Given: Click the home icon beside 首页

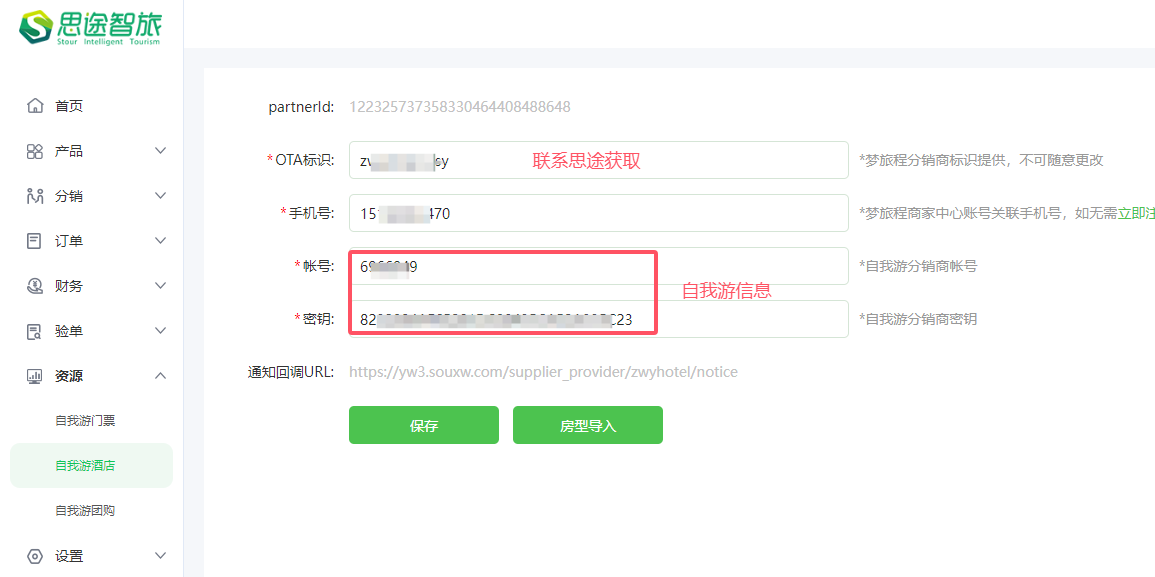Looking at the screenshot, I should coord(35,106).
